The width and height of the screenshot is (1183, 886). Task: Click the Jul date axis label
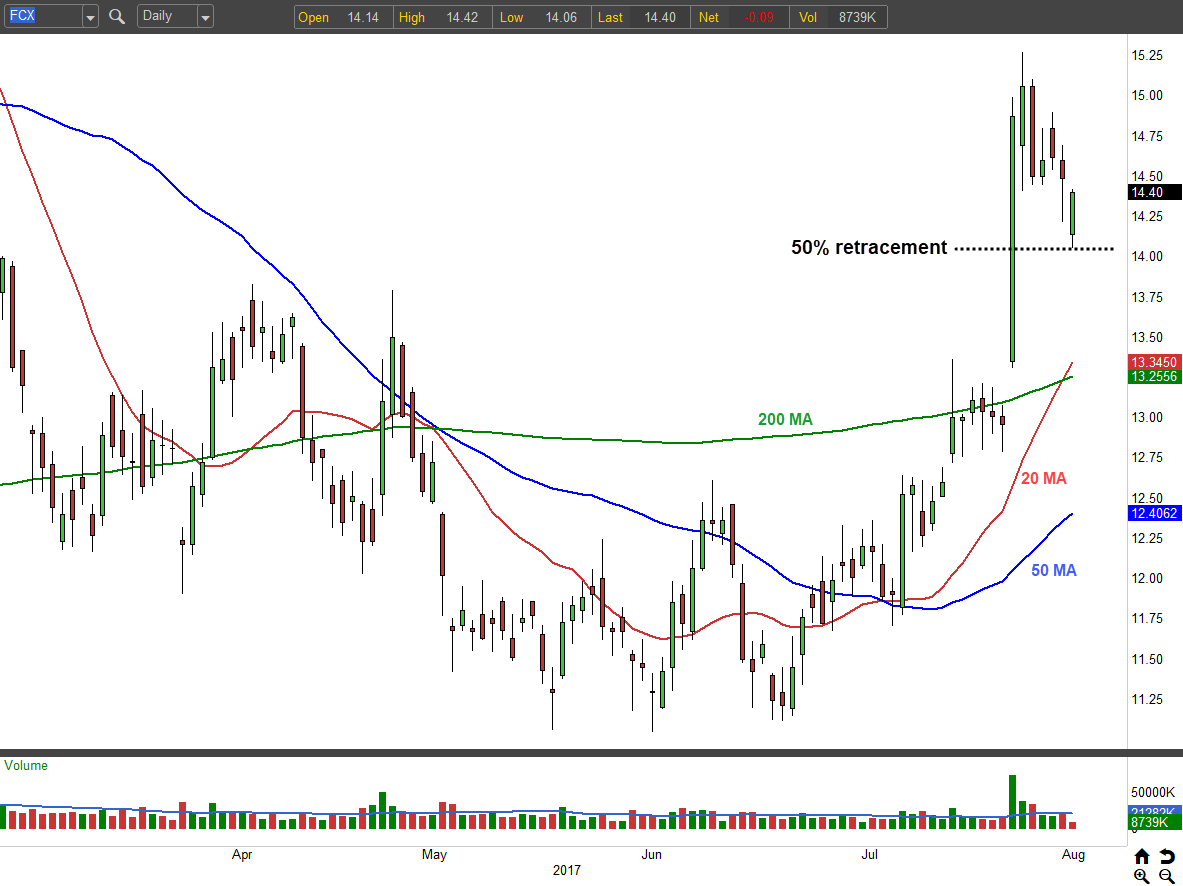click(870, 854)
